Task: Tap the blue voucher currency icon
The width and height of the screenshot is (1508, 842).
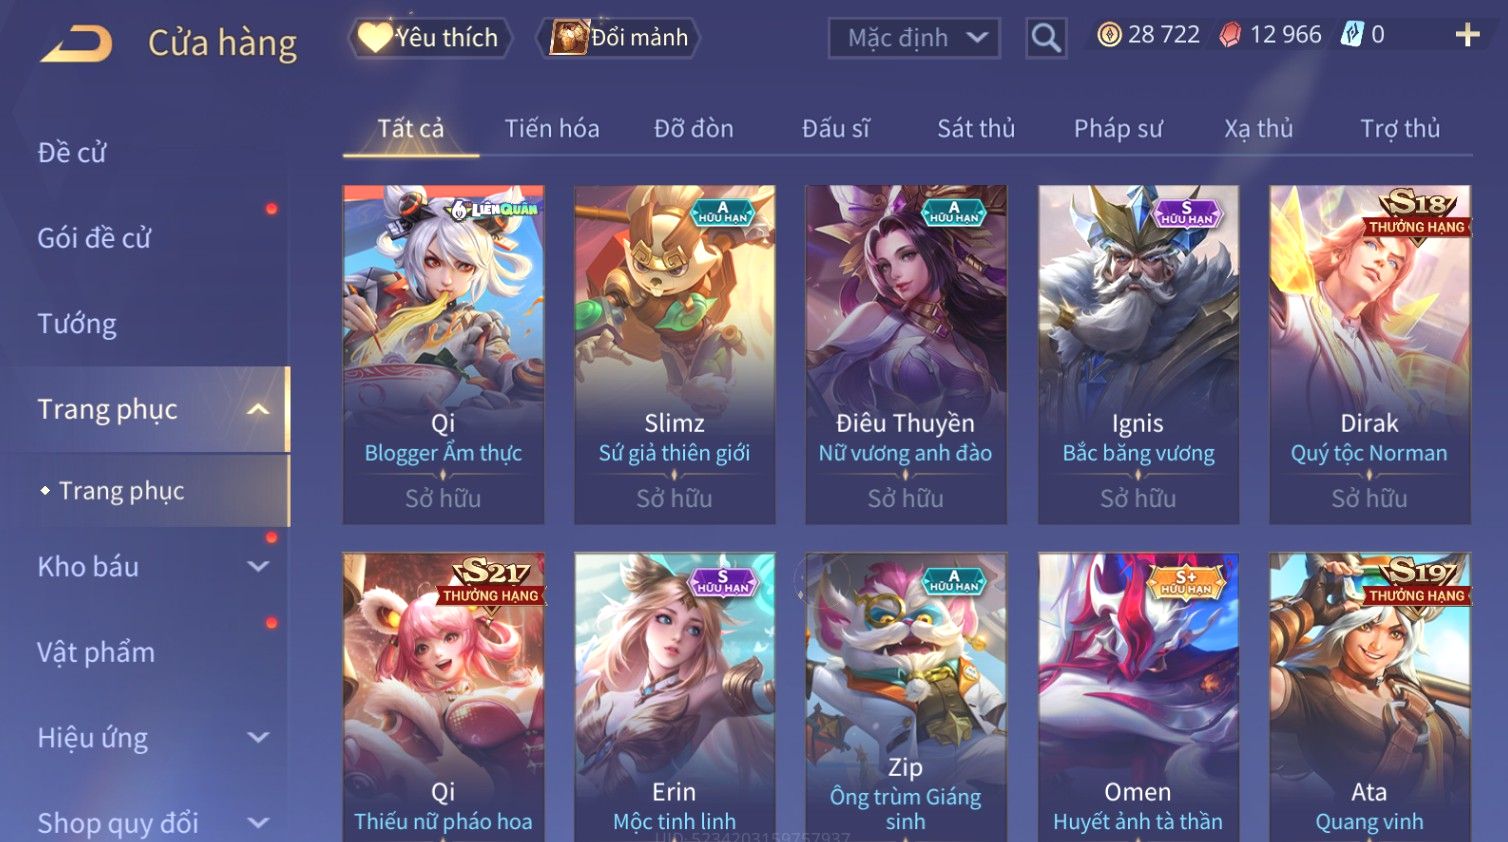Action: pyautogui.click(x=1352, y=34)
